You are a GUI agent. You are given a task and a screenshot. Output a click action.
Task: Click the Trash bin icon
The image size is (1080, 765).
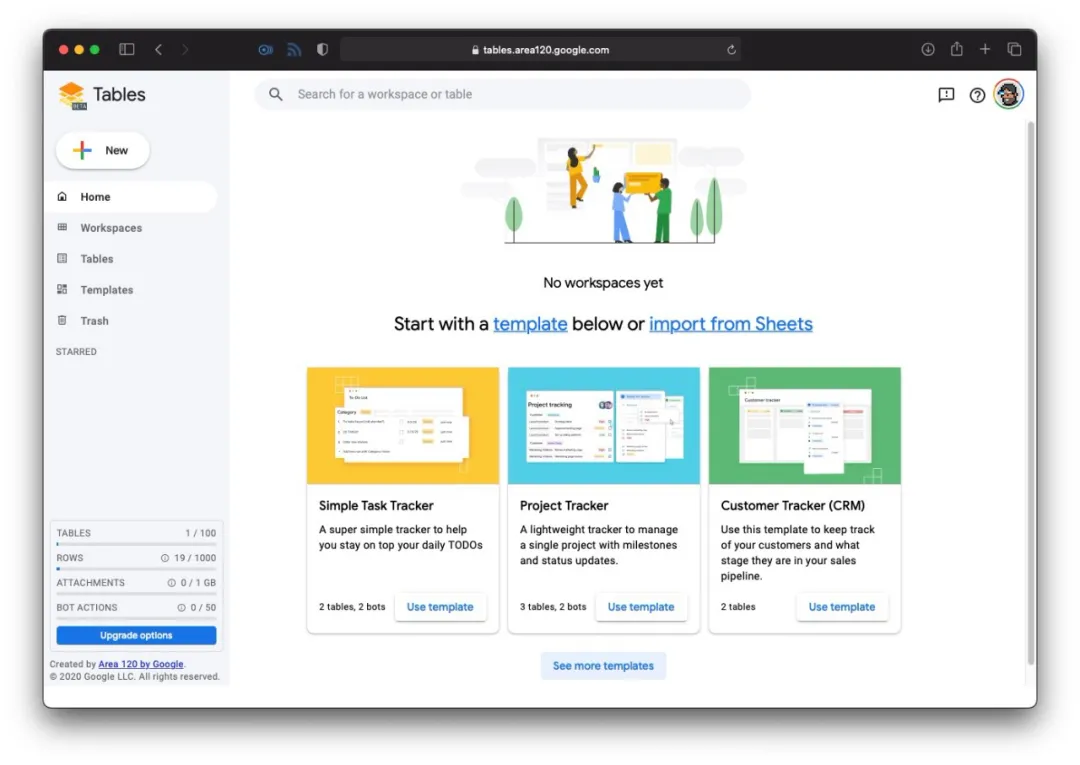point(62,320)
